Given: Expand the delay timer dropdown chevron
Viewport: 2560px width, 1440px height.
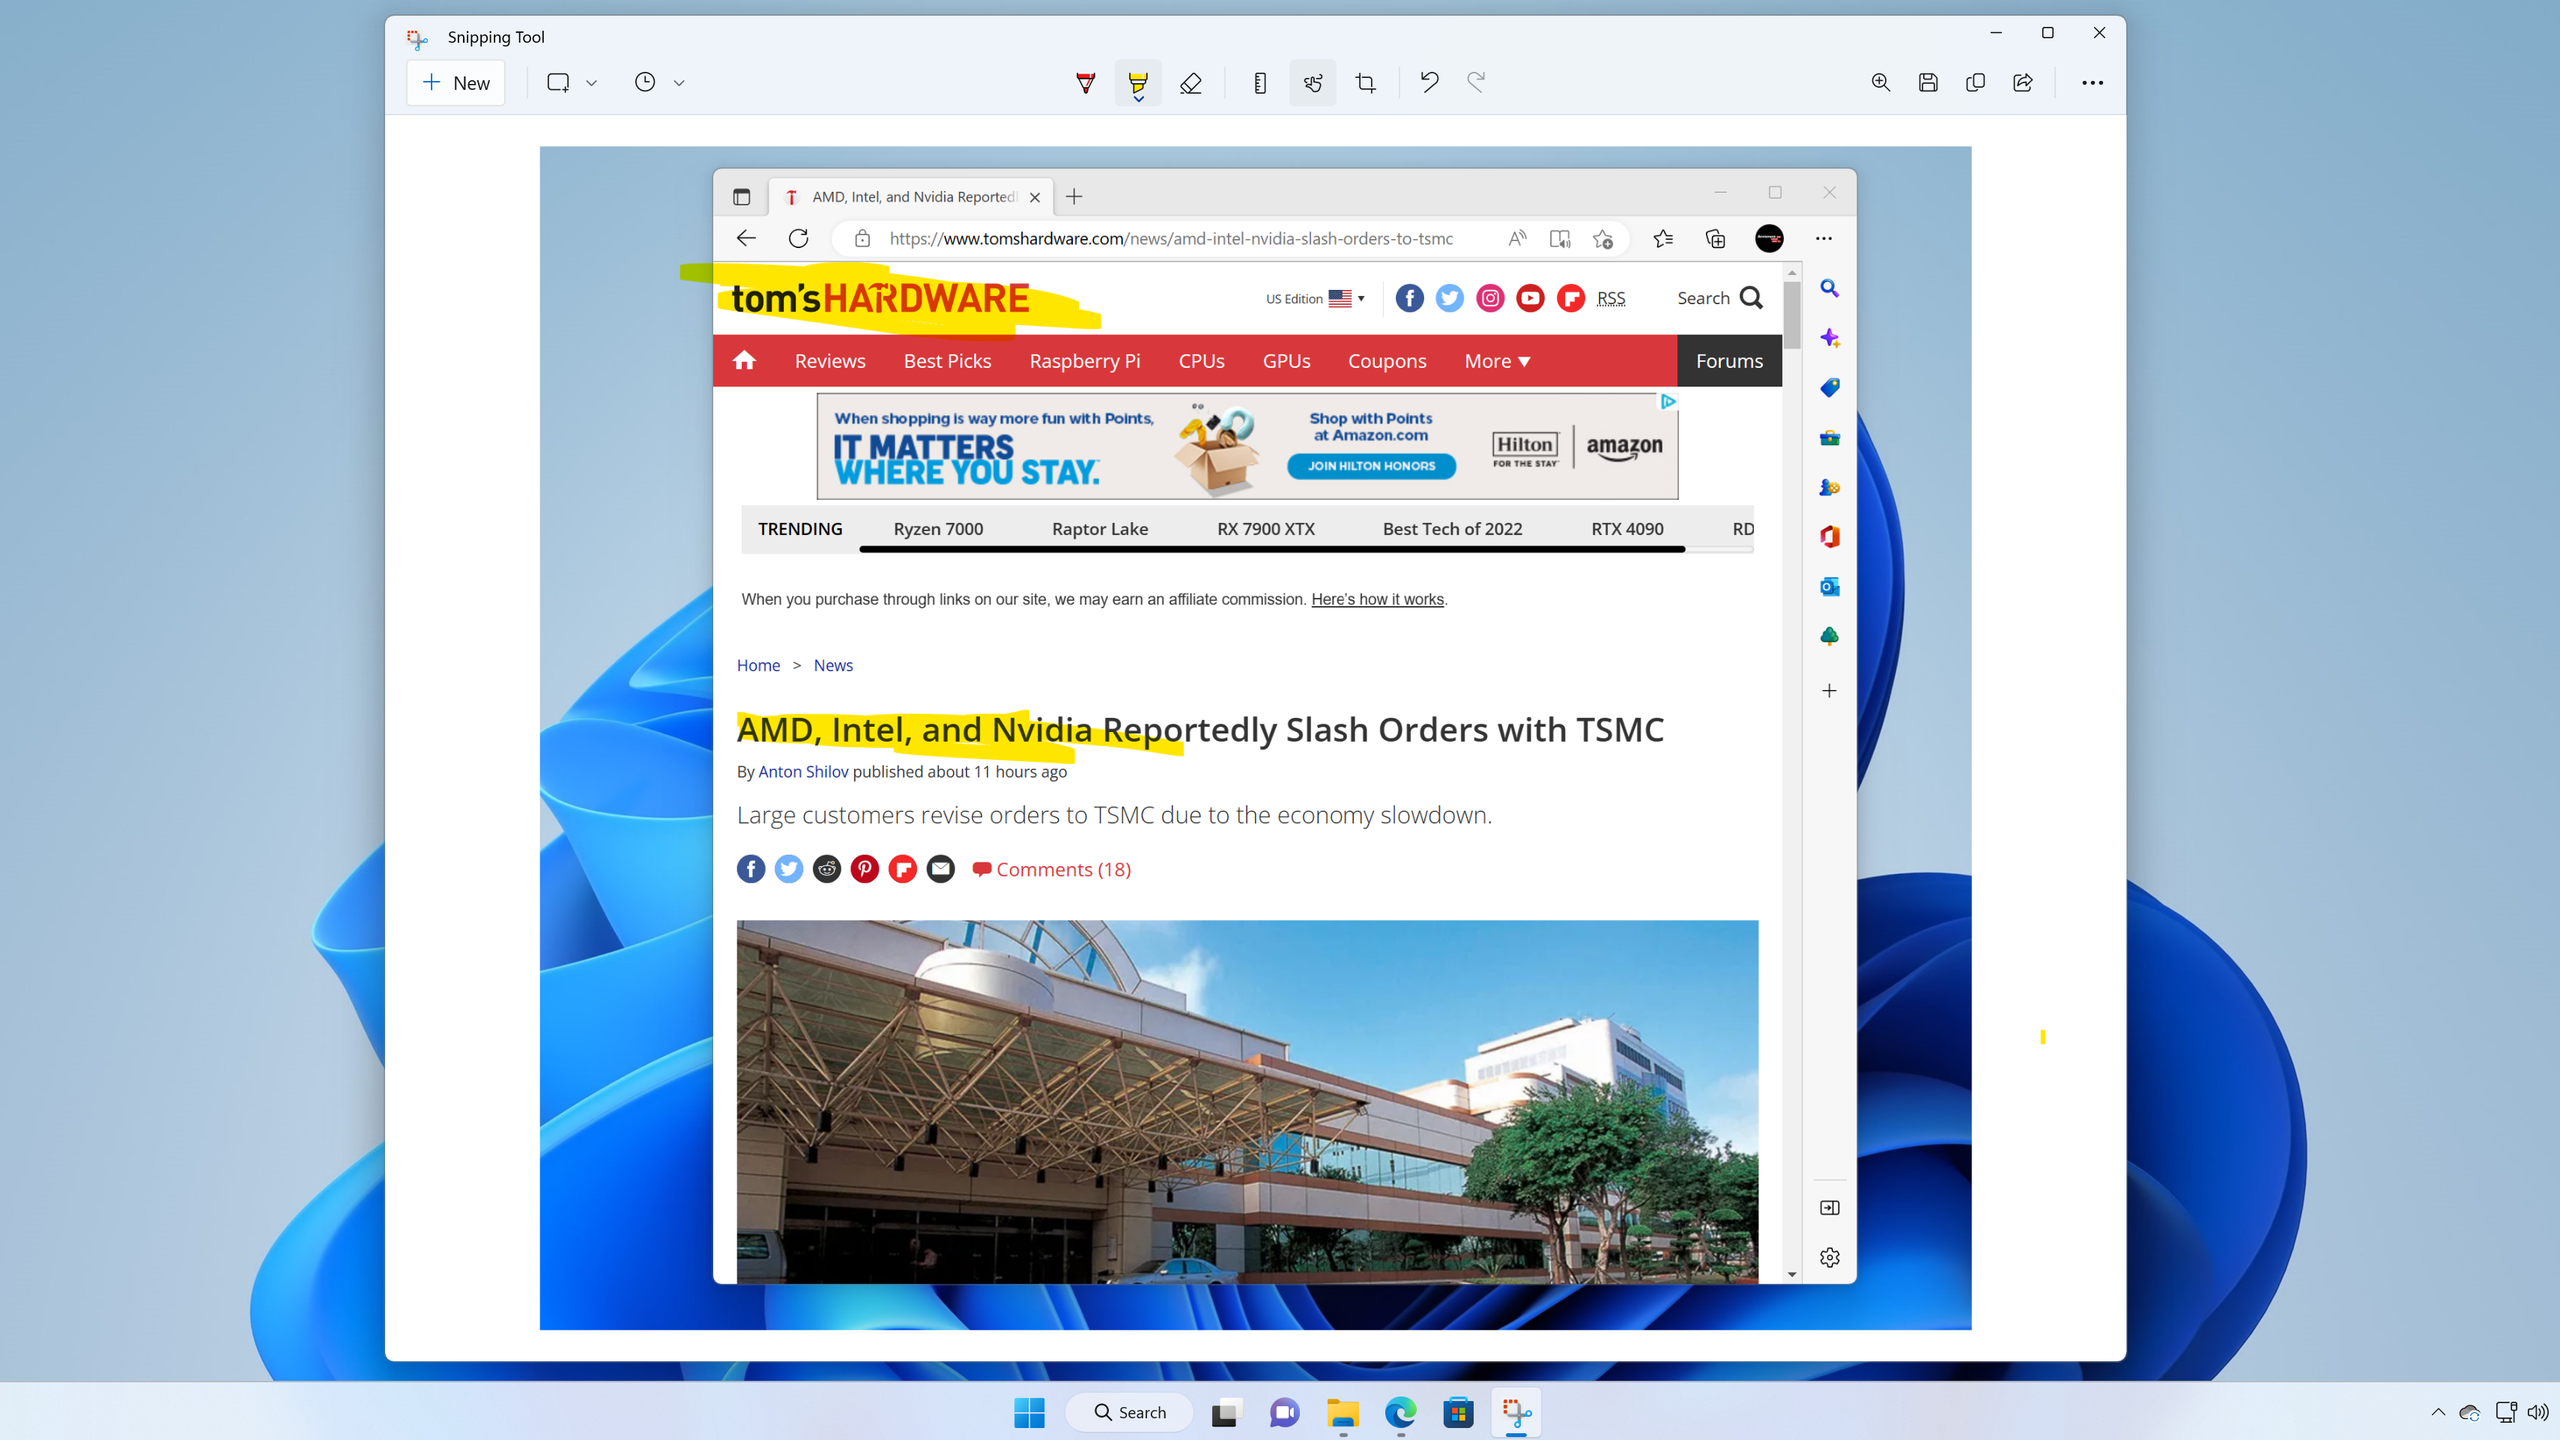Looking at the screenshot, I should [679, 83].
